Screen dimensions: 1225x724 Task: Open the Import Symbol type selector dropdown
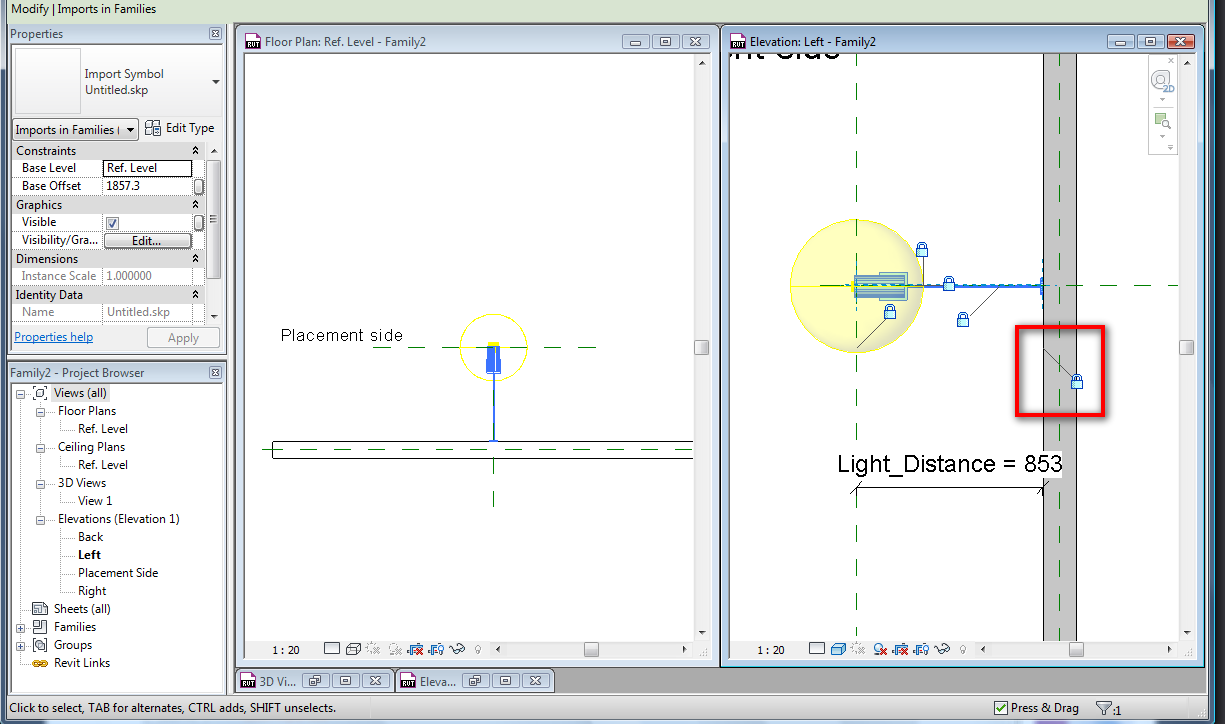(216, 82)
